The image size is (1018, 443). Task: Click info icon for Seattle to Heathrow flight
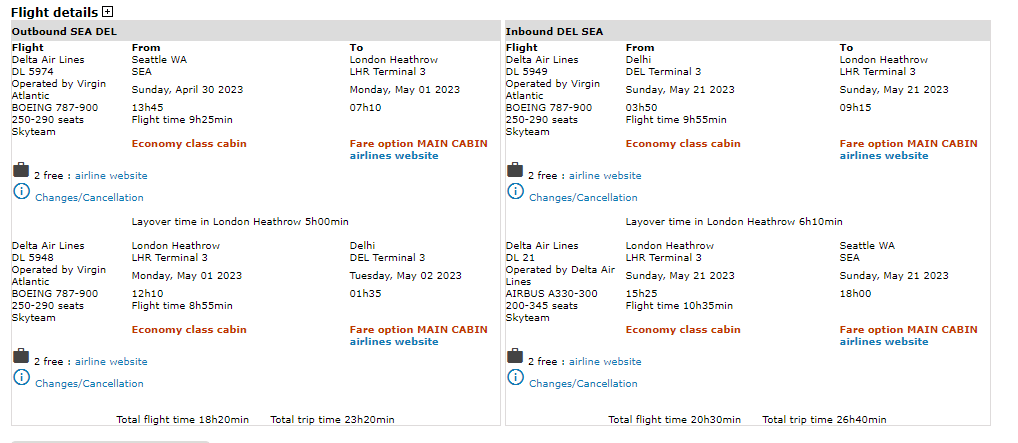tap(22, 192)
